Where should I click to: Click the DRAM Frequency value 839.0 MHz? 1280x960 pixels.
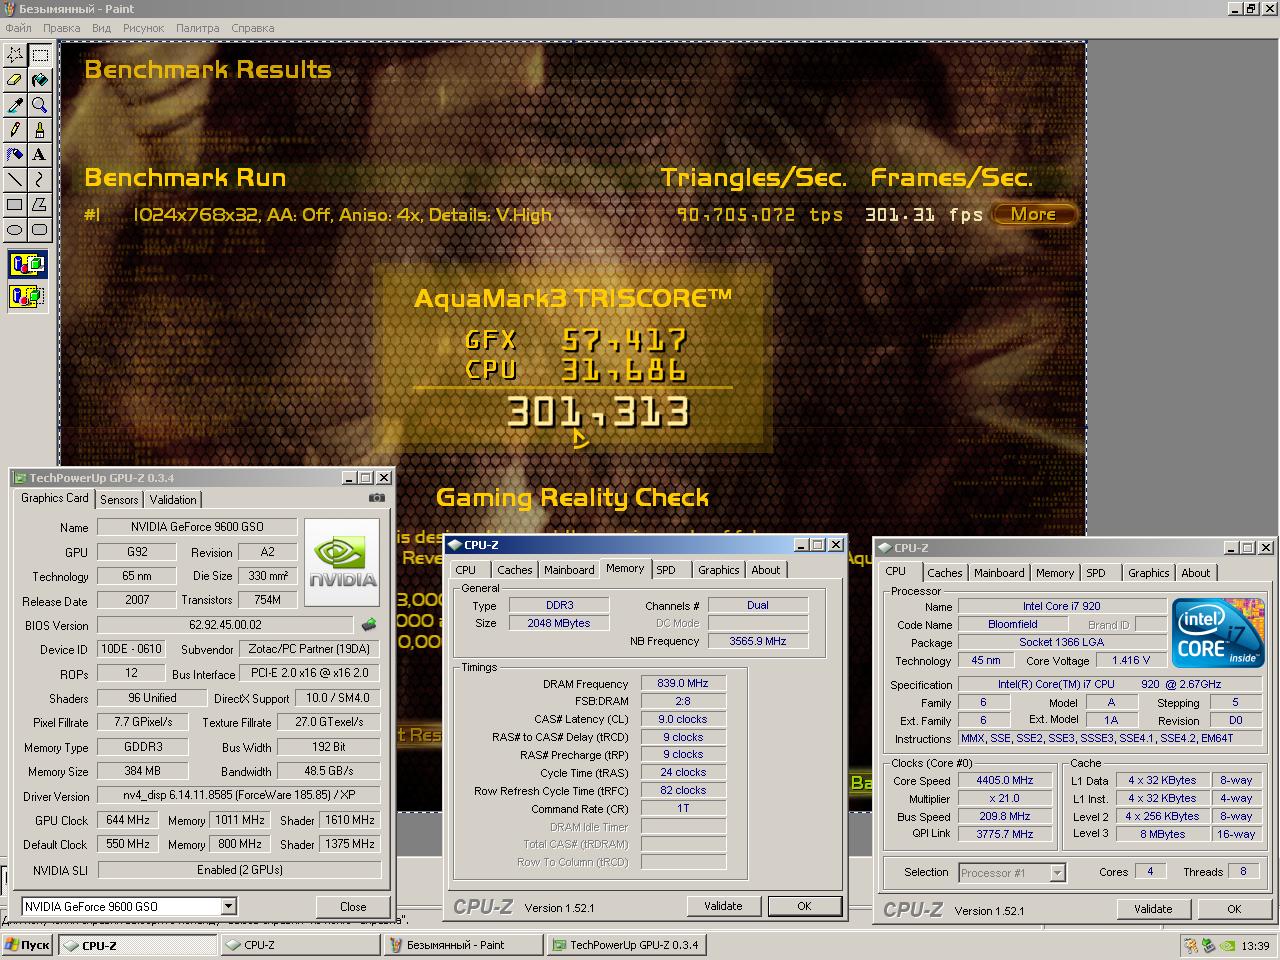(683, 683)
